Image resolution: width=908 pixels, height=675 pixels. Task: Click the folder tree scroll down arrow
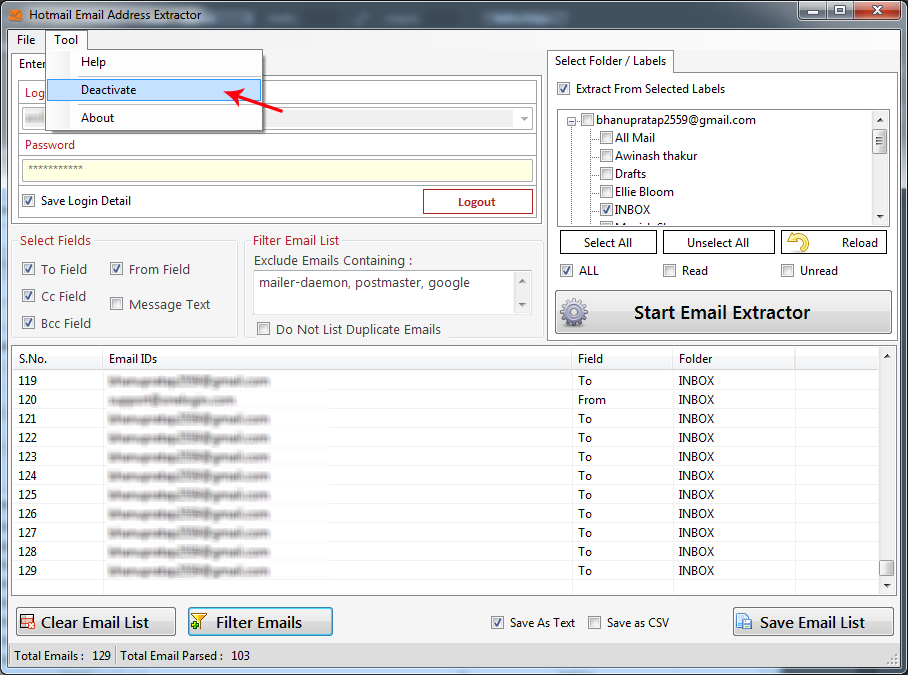(x=880, y=217)
